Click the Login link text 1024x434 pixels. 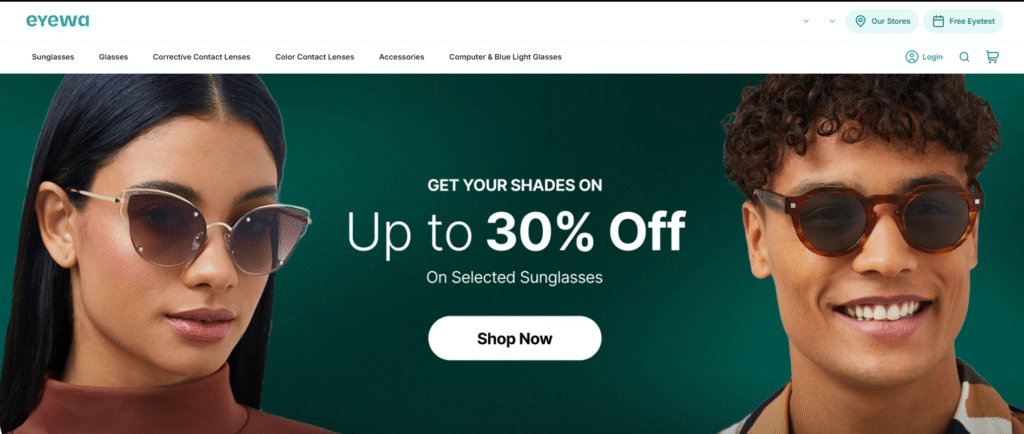932,57
